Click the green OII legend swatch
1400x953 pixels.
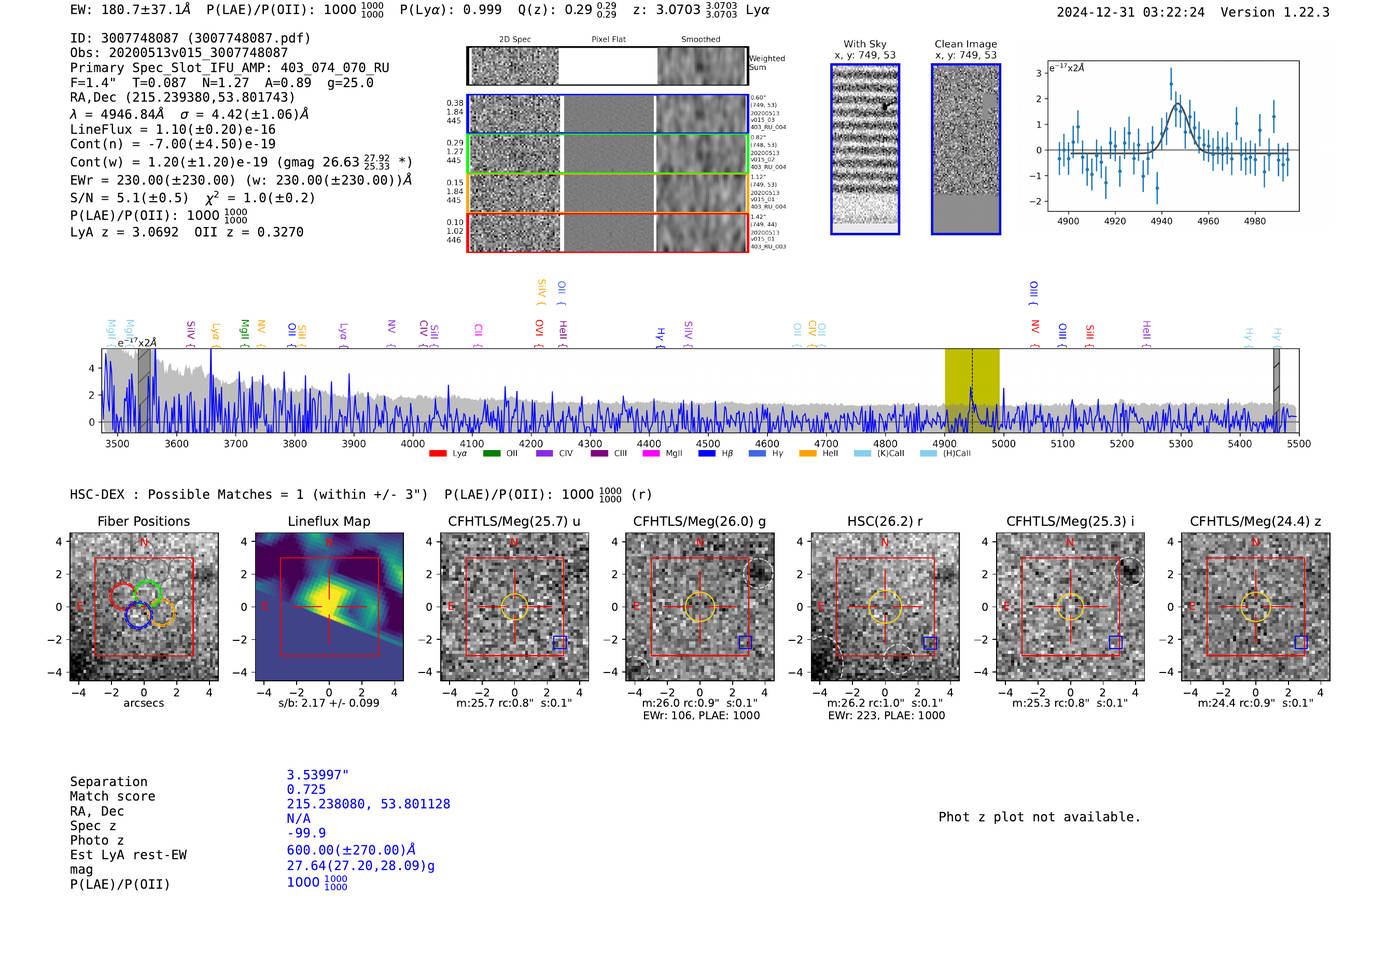491,454
